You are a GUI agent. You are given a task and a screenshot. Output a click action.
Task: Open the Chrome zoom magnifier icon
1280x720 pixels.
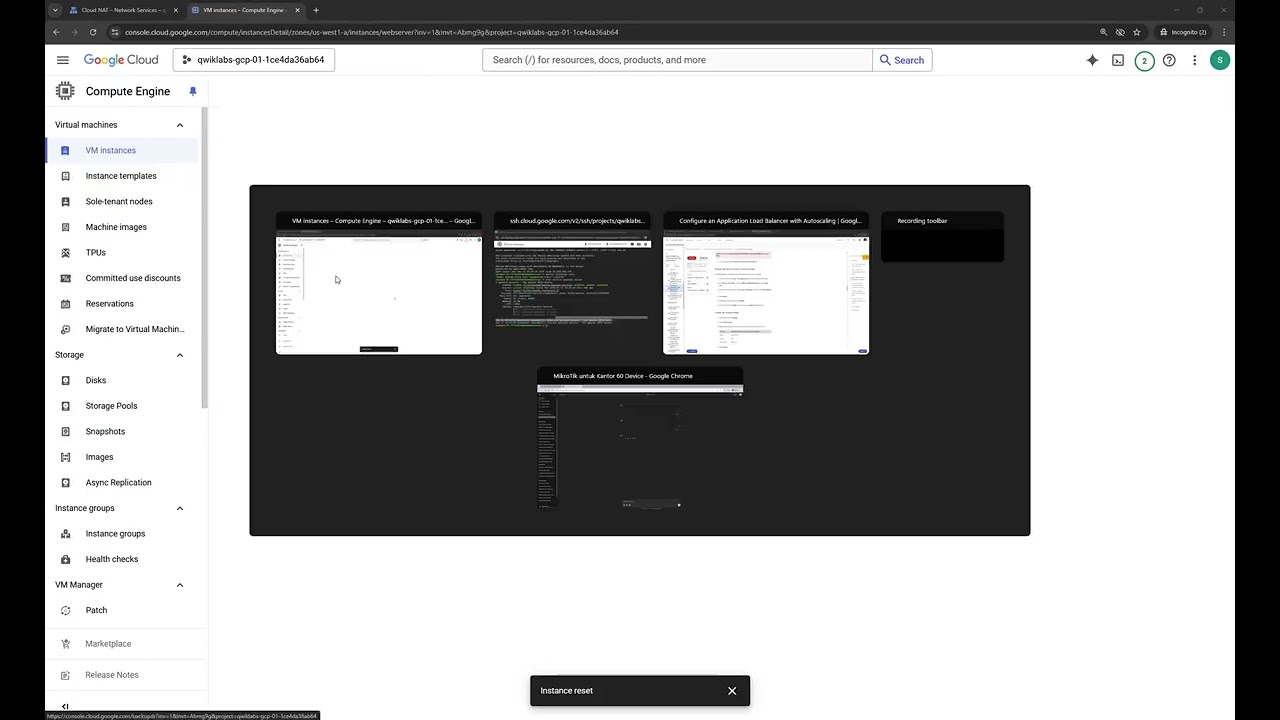pyautogui.click(x=1104, y=32)
